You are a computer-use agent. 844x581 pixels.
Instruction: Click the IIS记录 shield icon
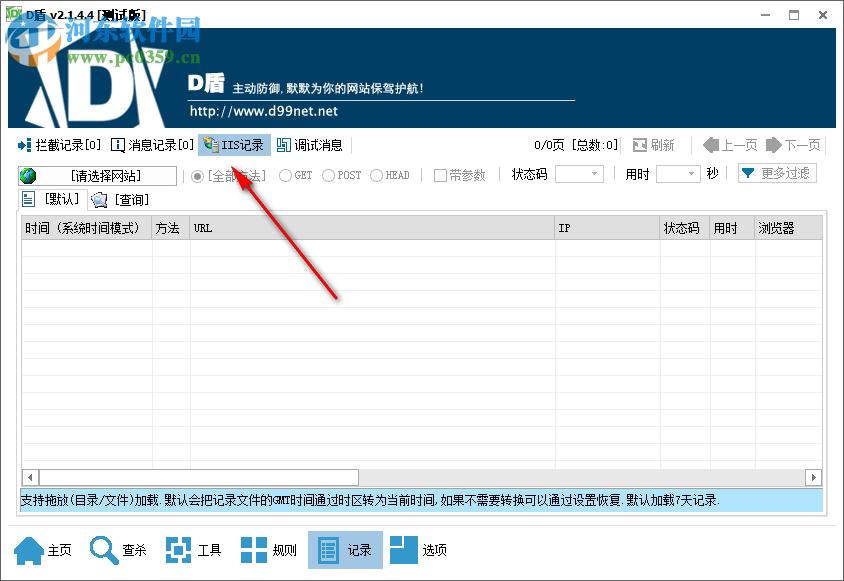pos(210,144)
